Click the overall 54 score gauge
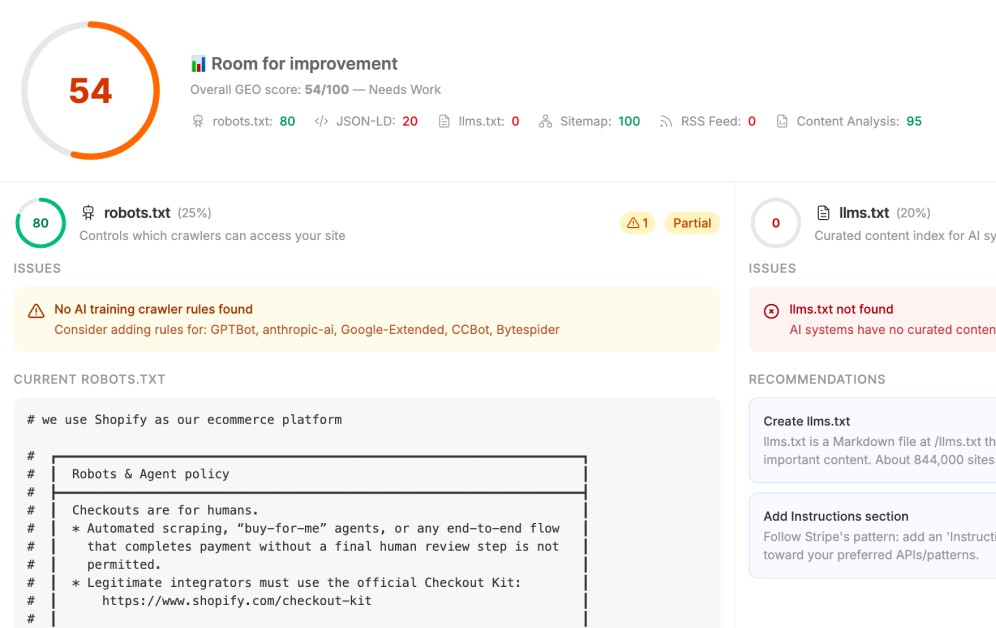The height and width of the screenshot is (628, 996). click(91, 90)
